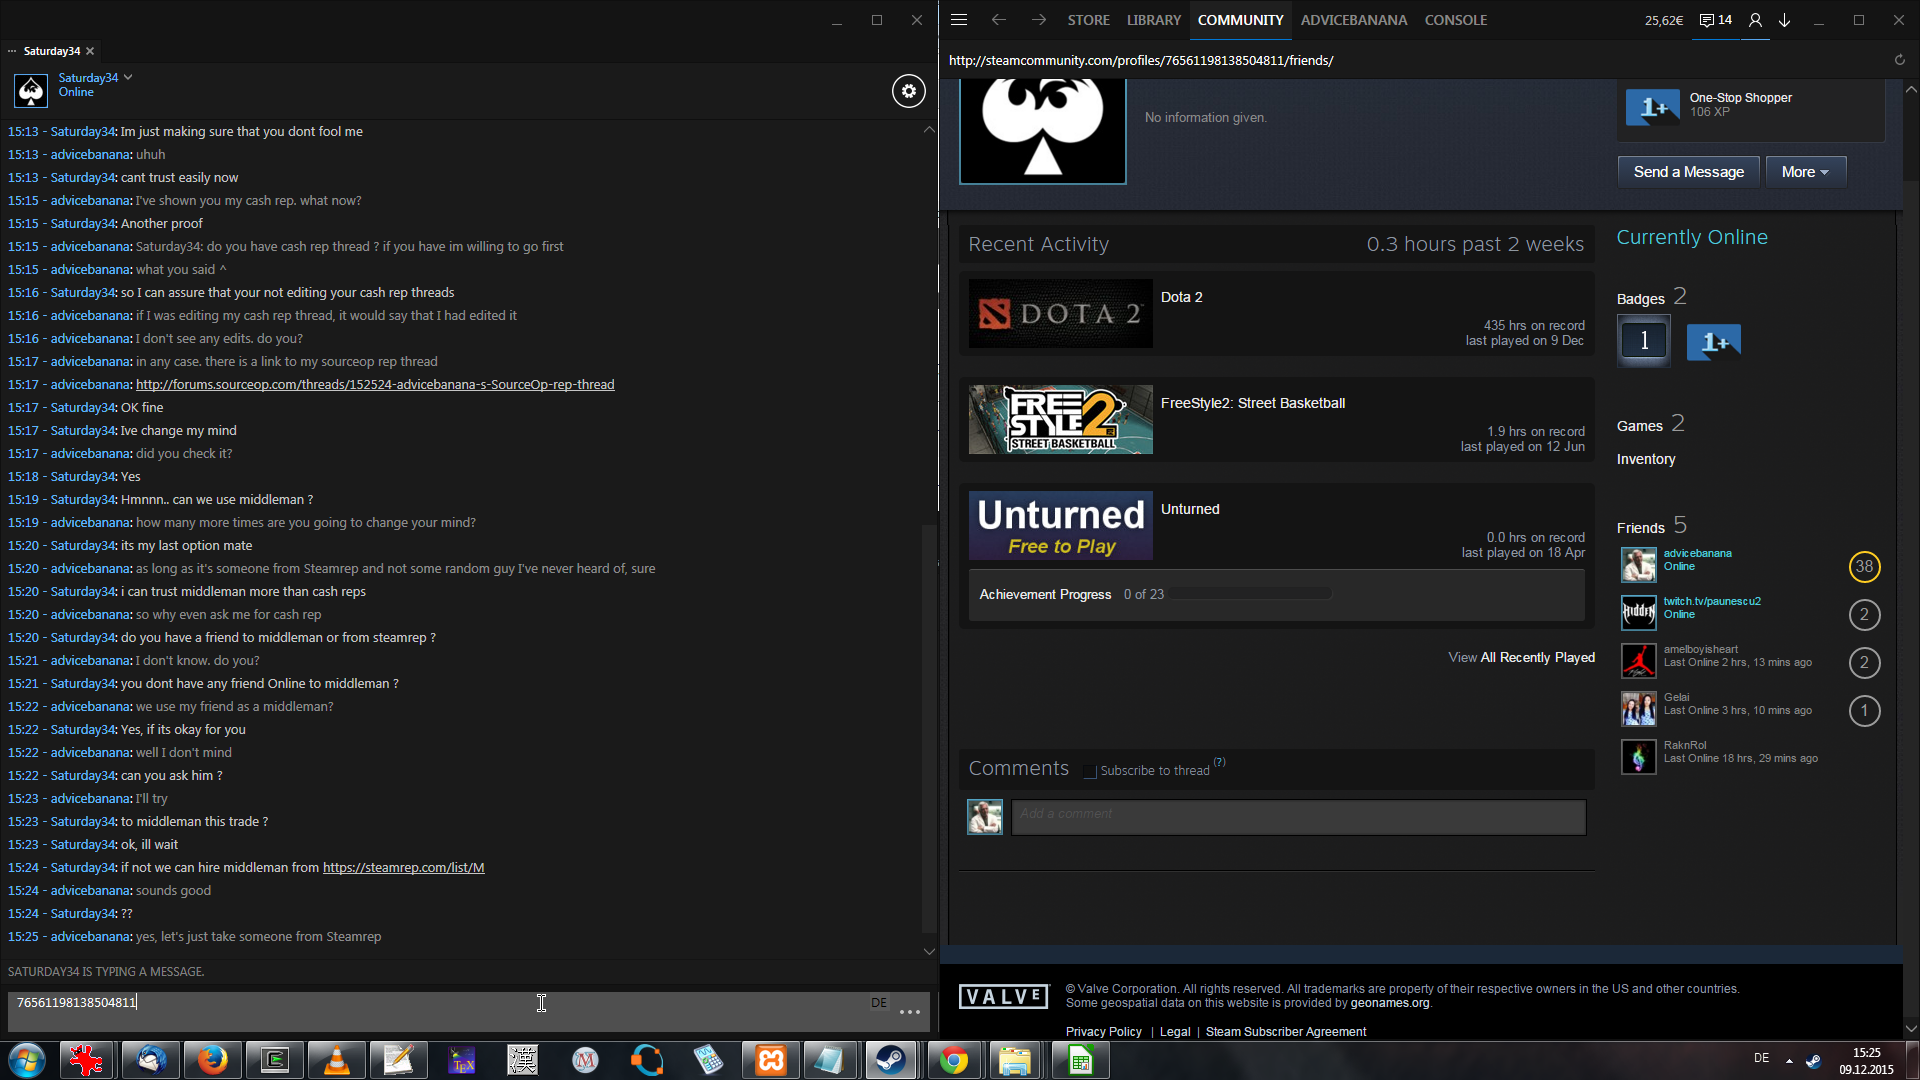The height and width of the screenshot is (1080, 1920).
Task: Open the downloads arrow icon
Action: pyautogui.click(x=1784, y=20)
